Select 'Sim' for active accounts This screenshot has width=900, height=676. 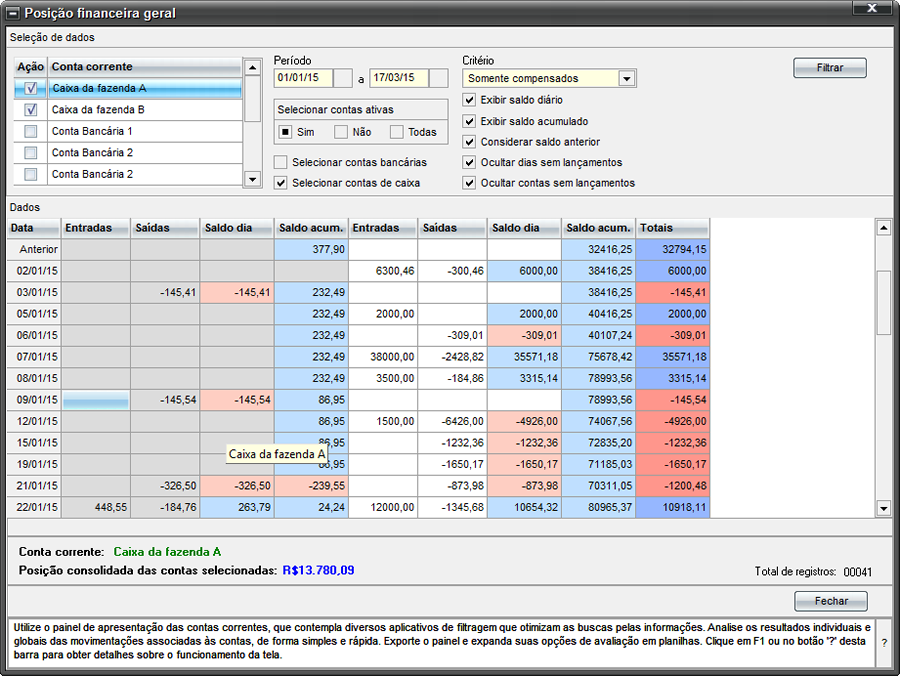click(x=285, y=132)
